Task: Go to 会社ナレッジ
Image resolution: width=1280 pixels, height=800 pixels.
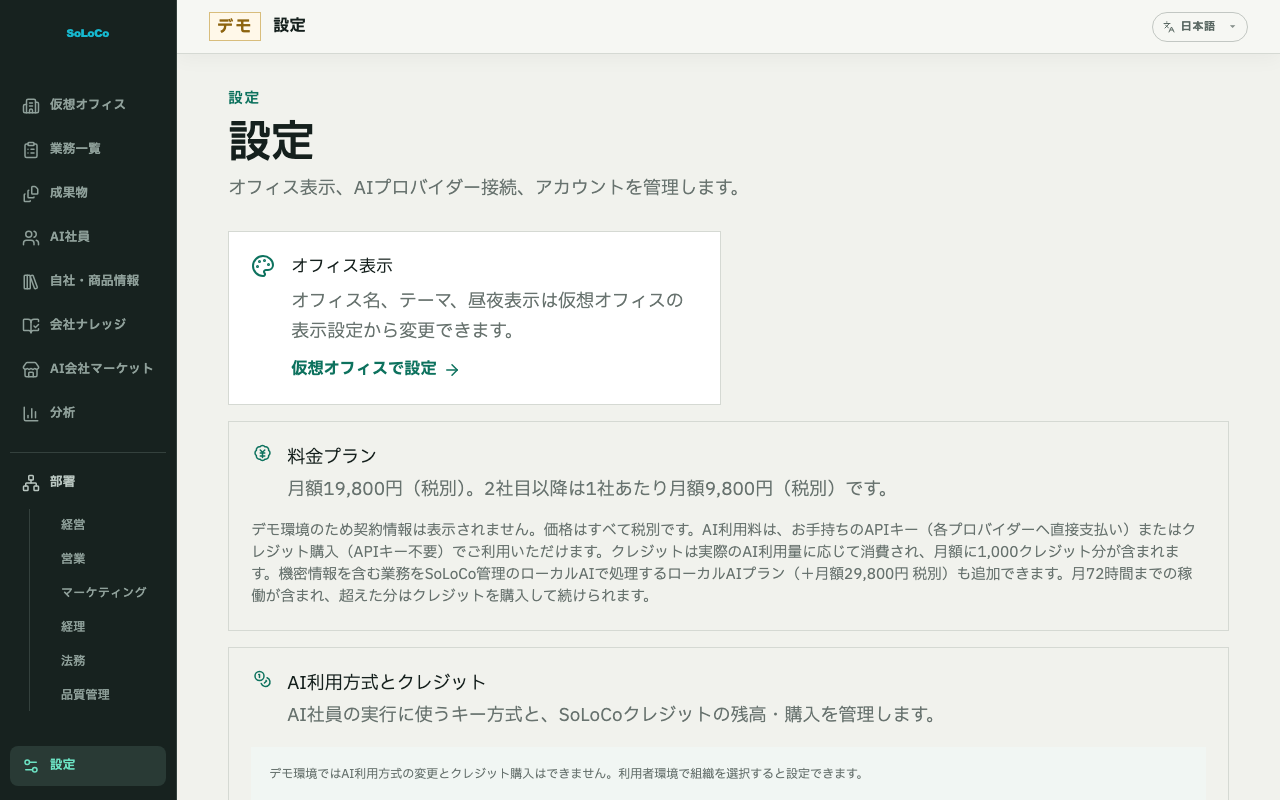Action: (x=88, y=325)
